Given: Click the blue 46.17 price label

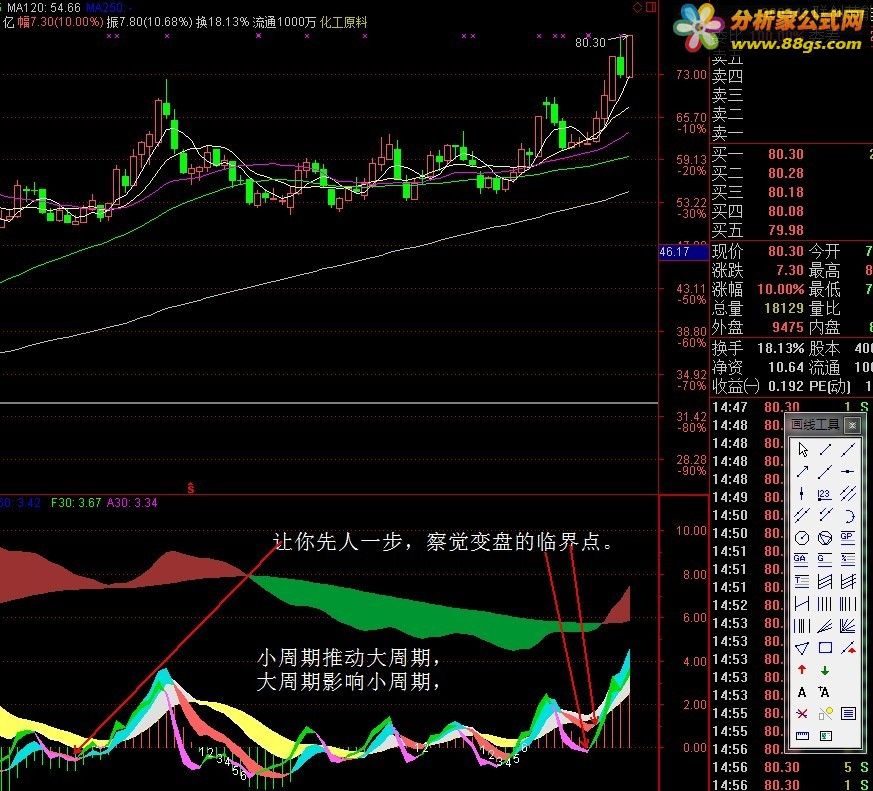Looking at the screenshot, I should pyautogui.click(x=683, y=252).
